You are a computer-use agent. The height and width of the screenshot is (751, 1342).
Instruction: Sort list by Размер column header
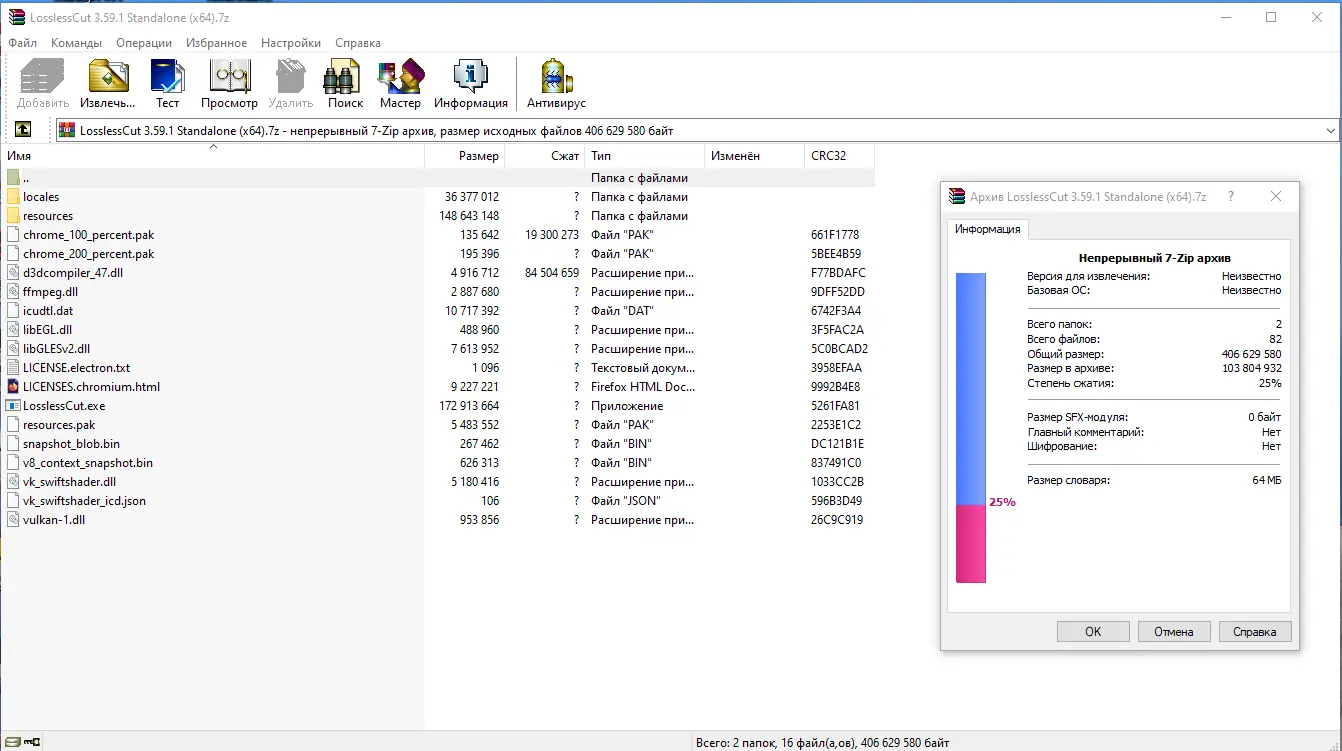point(464,156)
